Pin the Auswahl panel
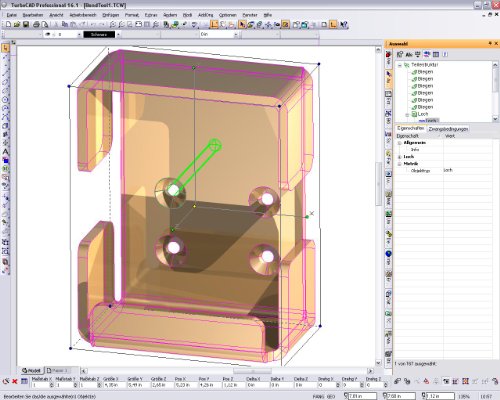Image resolution: width=500 pixels, height=400 pixels. [490, 43]
